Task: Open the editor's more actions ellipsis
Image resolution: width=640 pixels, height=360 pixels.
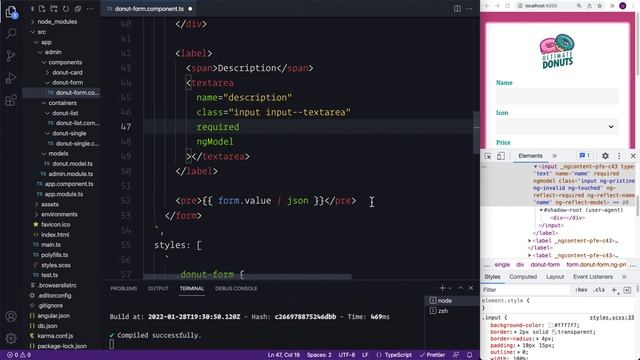Action: [469, 9]
